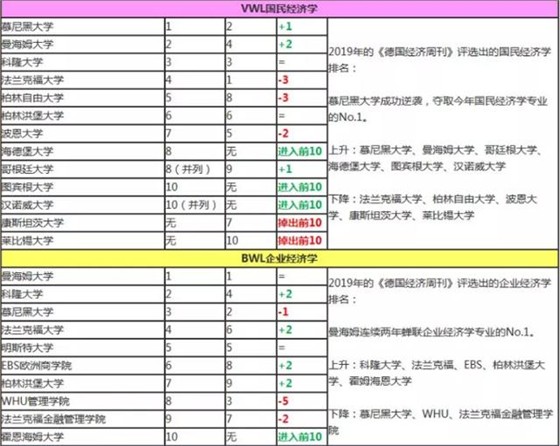The width and height of the screenshot is (560, 446).
Task: Select the 慕尼黑大学 cell under VWL
Action: coord(83,26)
